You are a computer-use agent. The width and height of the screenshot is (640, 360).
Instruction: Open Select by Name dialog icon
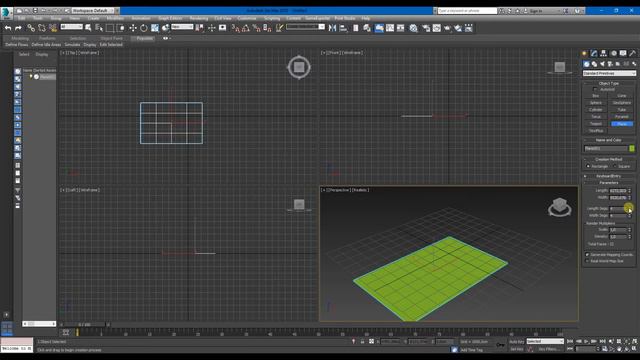point(99,28)
